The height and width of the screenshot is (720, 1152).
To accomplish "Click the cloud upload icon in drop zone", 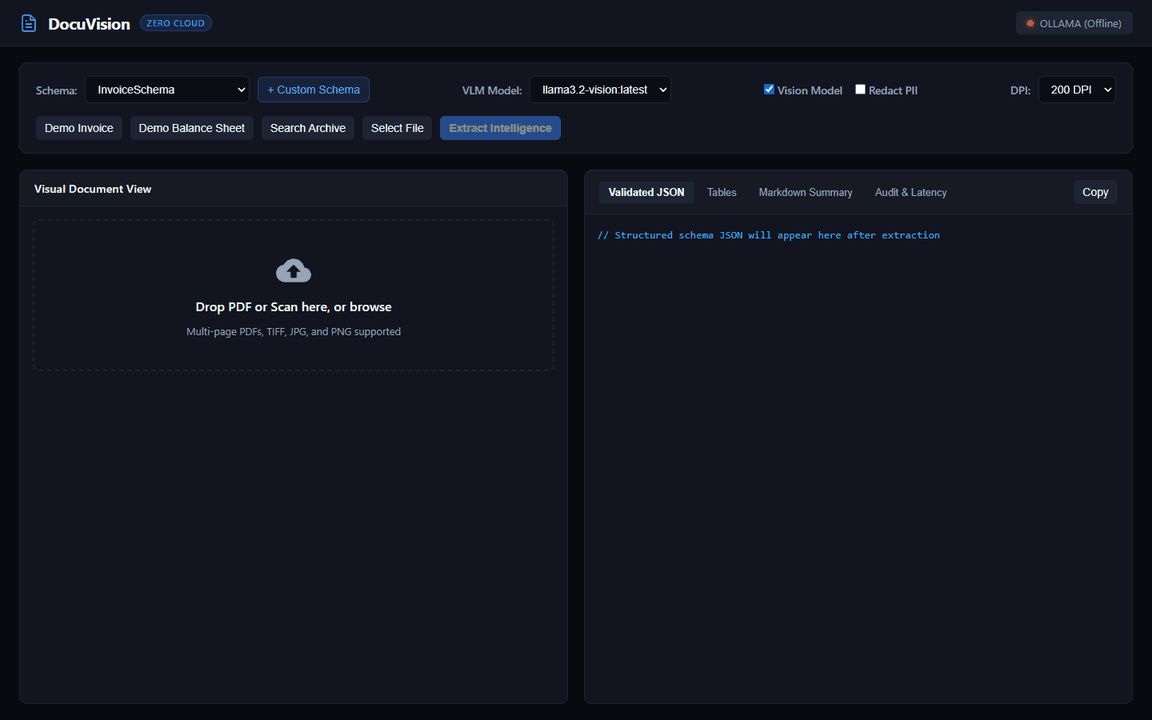I will (x=293, y=270).
